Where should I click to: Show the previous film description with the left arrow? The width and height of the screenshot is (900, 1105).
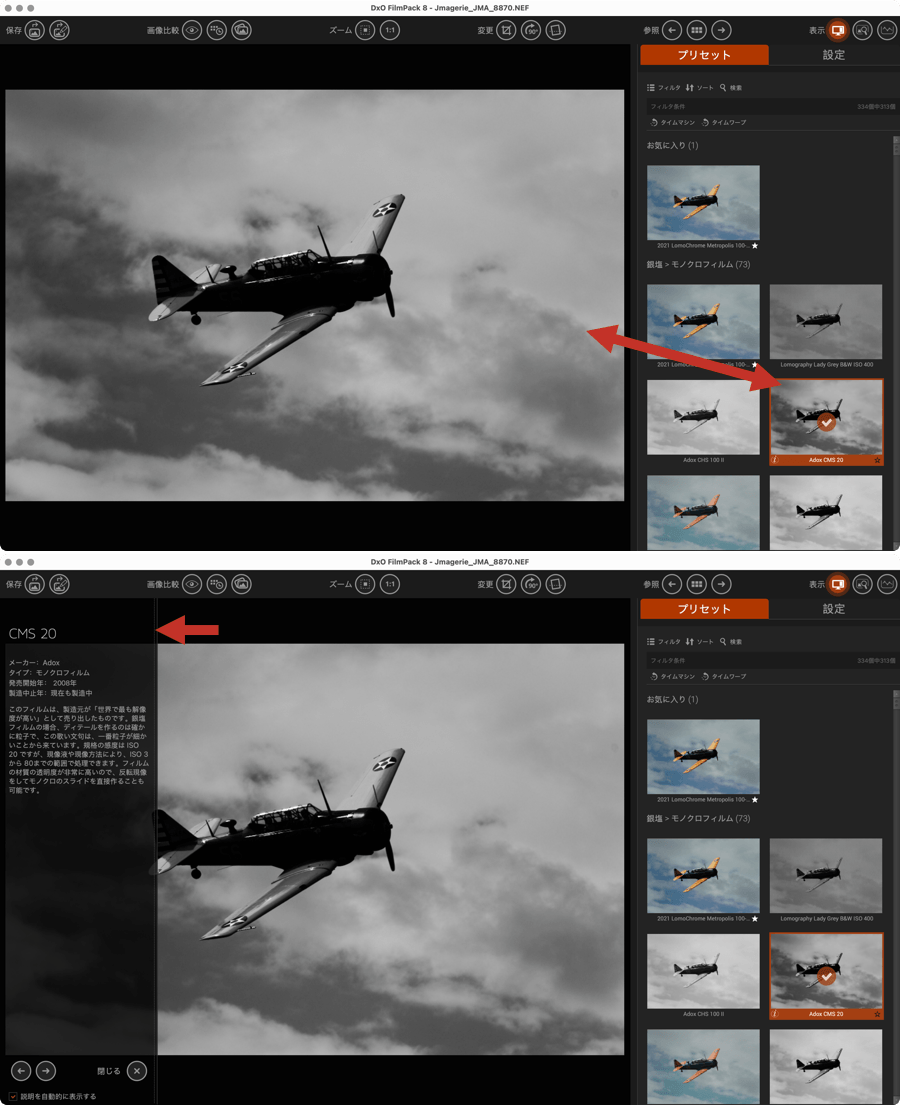click(x=21, y=1071)
